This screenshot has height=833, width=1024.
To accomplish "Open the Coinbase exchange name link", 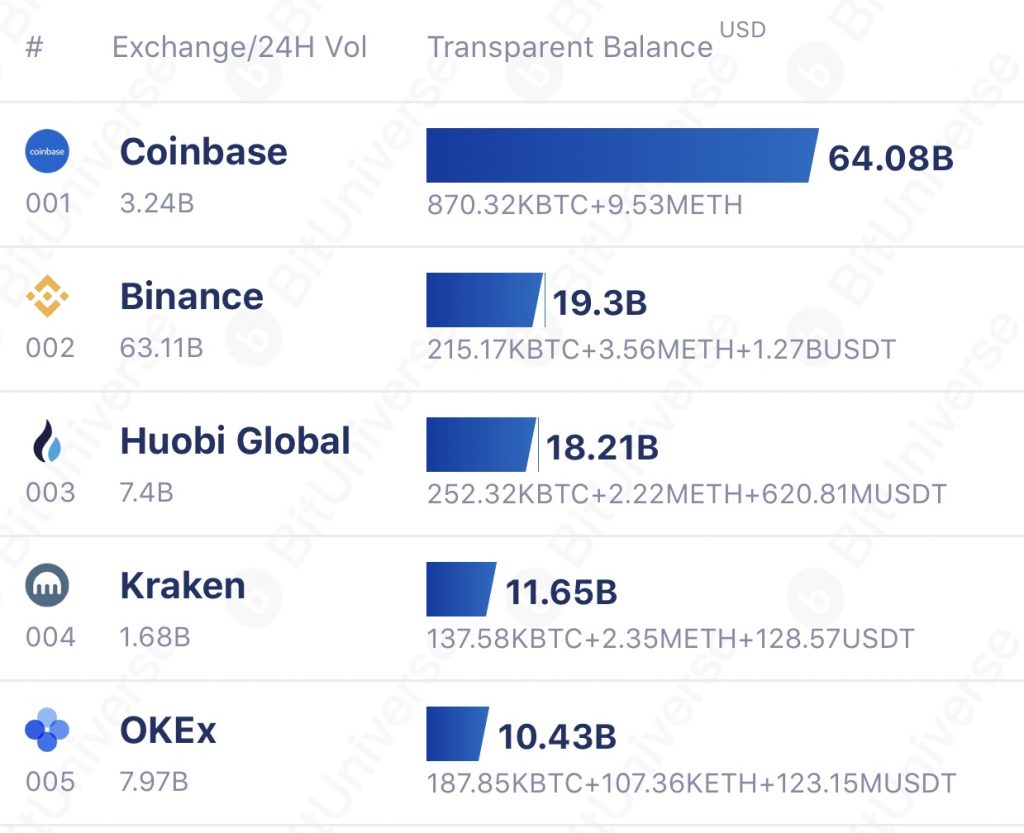I will click(203, 152).
